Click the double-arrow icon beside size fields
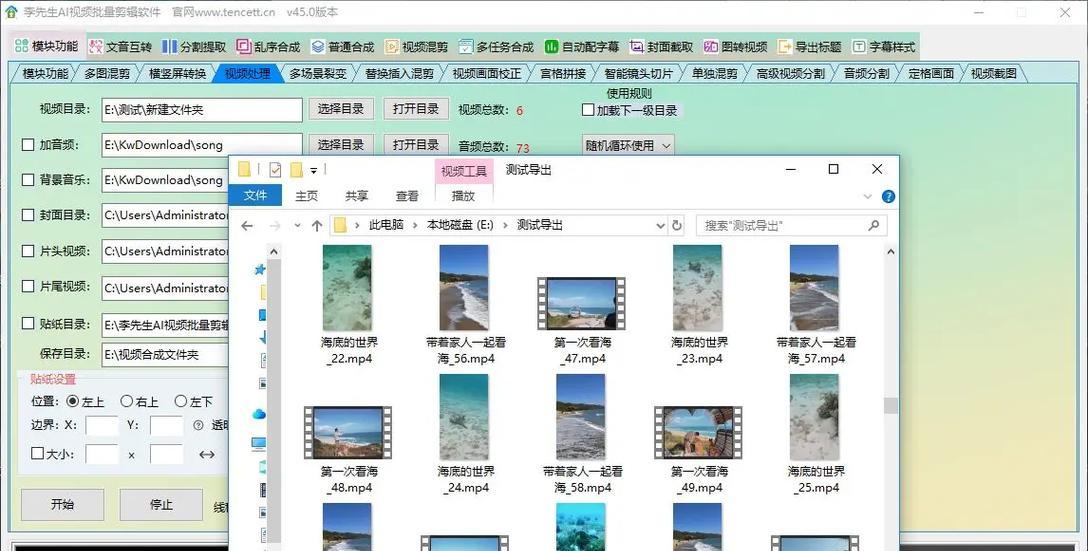The height and width of the screenshot is (551, 1088). coord(207,455)
